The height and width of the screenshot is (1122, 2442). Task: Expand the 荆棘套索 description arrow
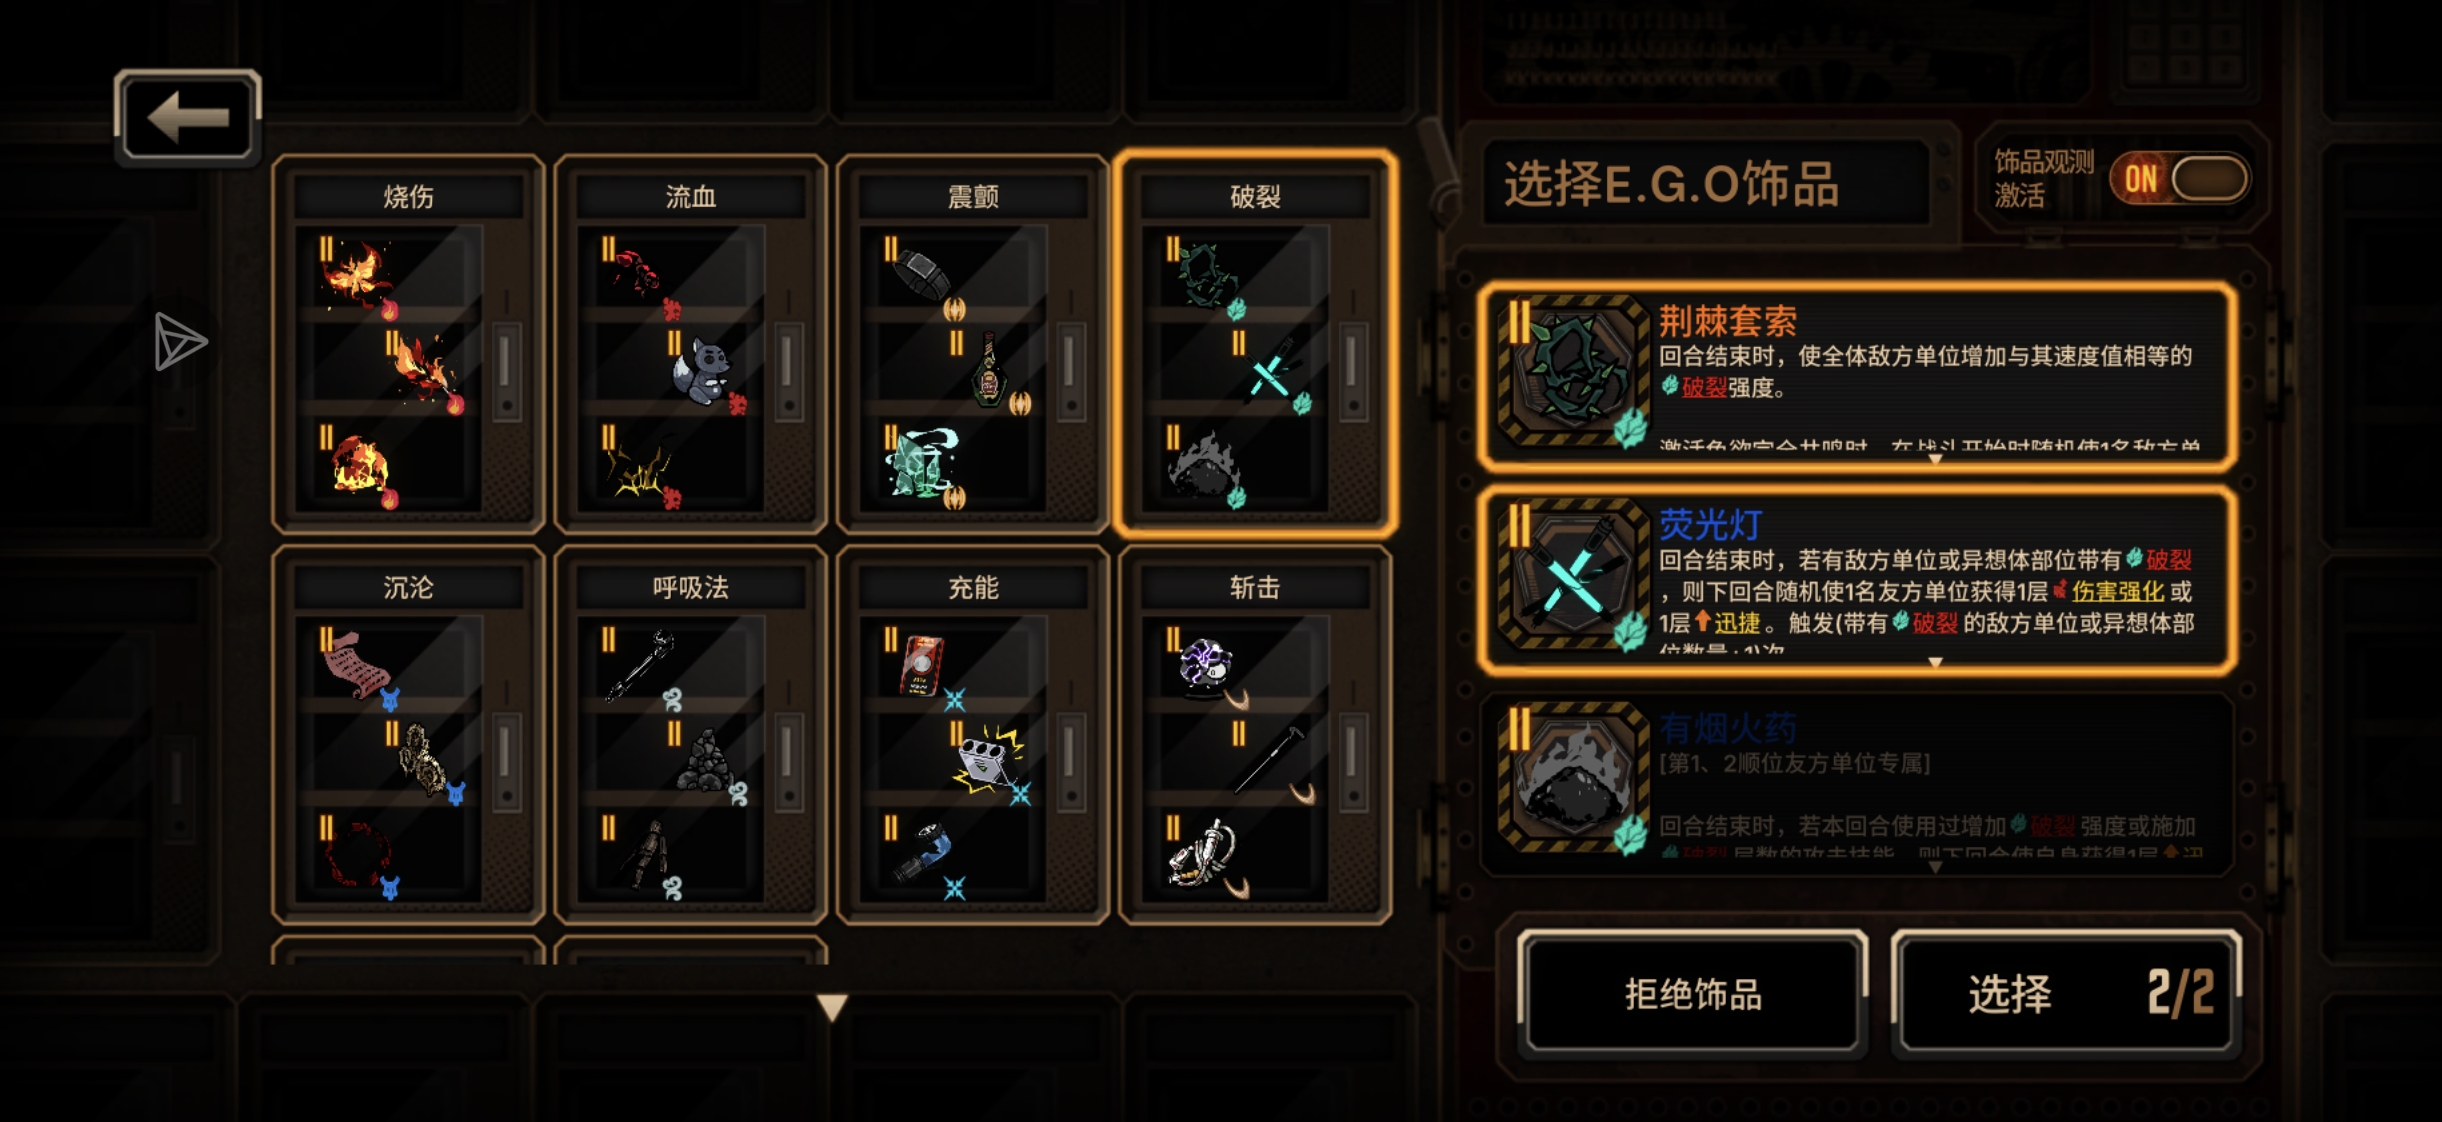coord(1935,459)
